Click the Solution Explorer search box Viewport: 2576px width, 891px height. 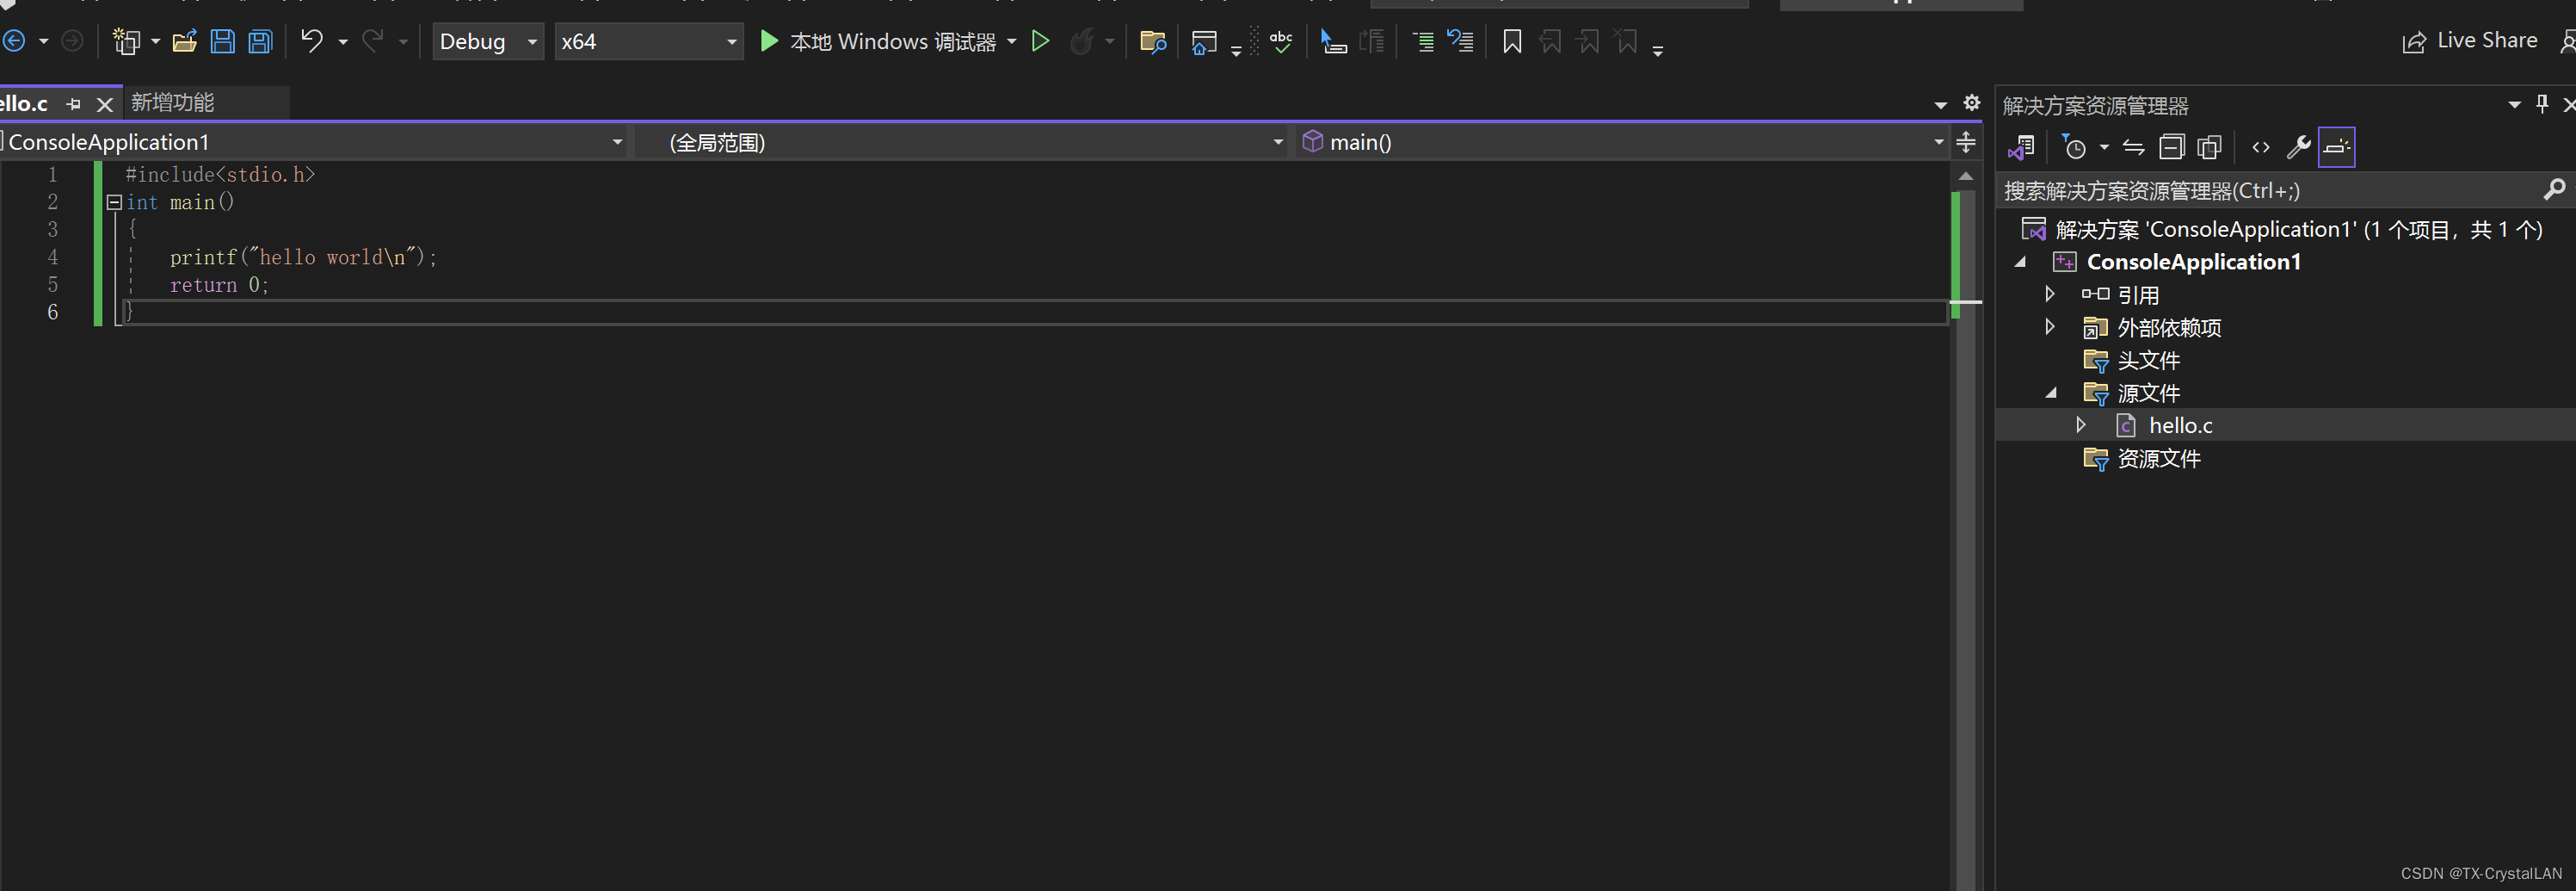point(2250,190)
